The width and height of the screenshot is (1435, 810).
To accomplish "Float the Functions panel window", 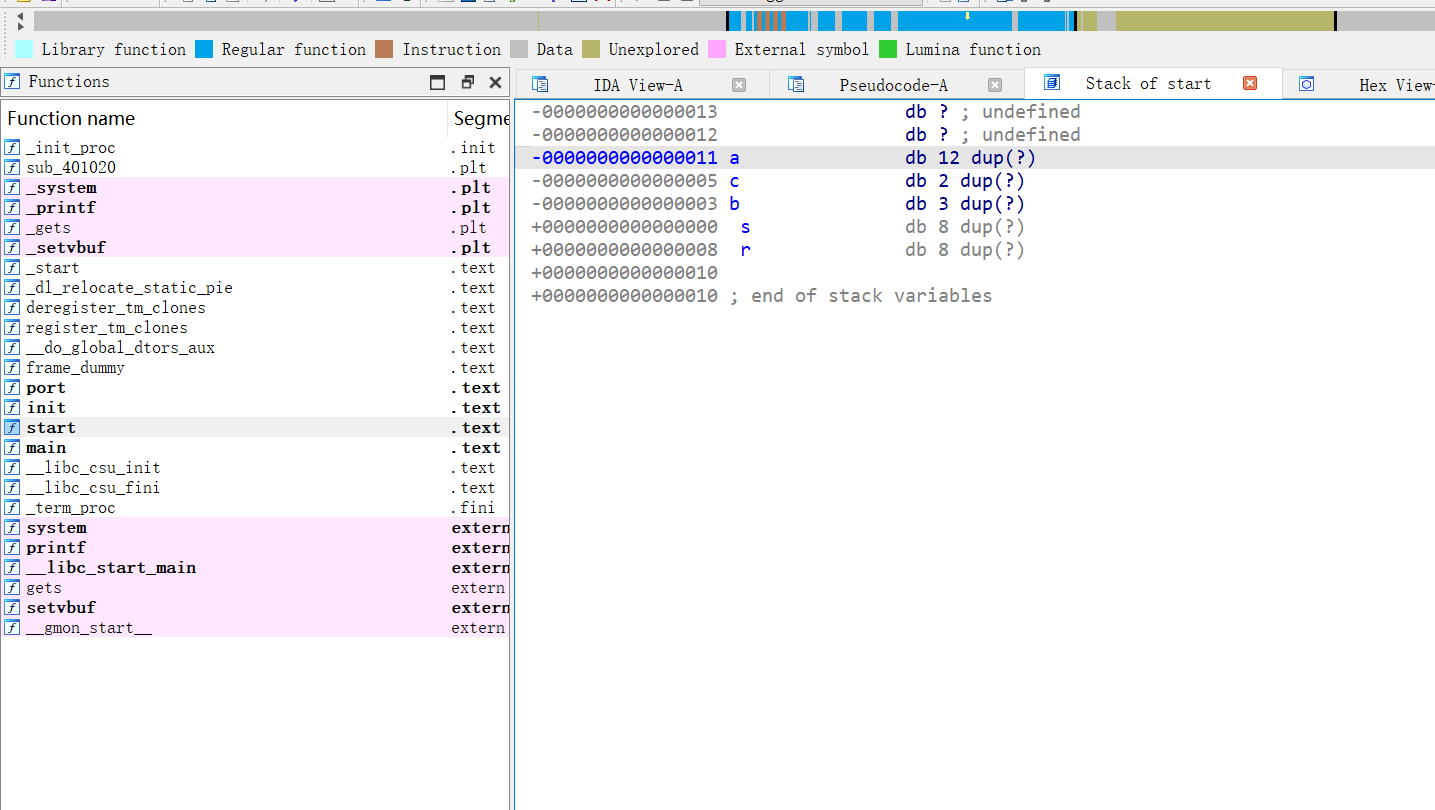I will [467, 83].
